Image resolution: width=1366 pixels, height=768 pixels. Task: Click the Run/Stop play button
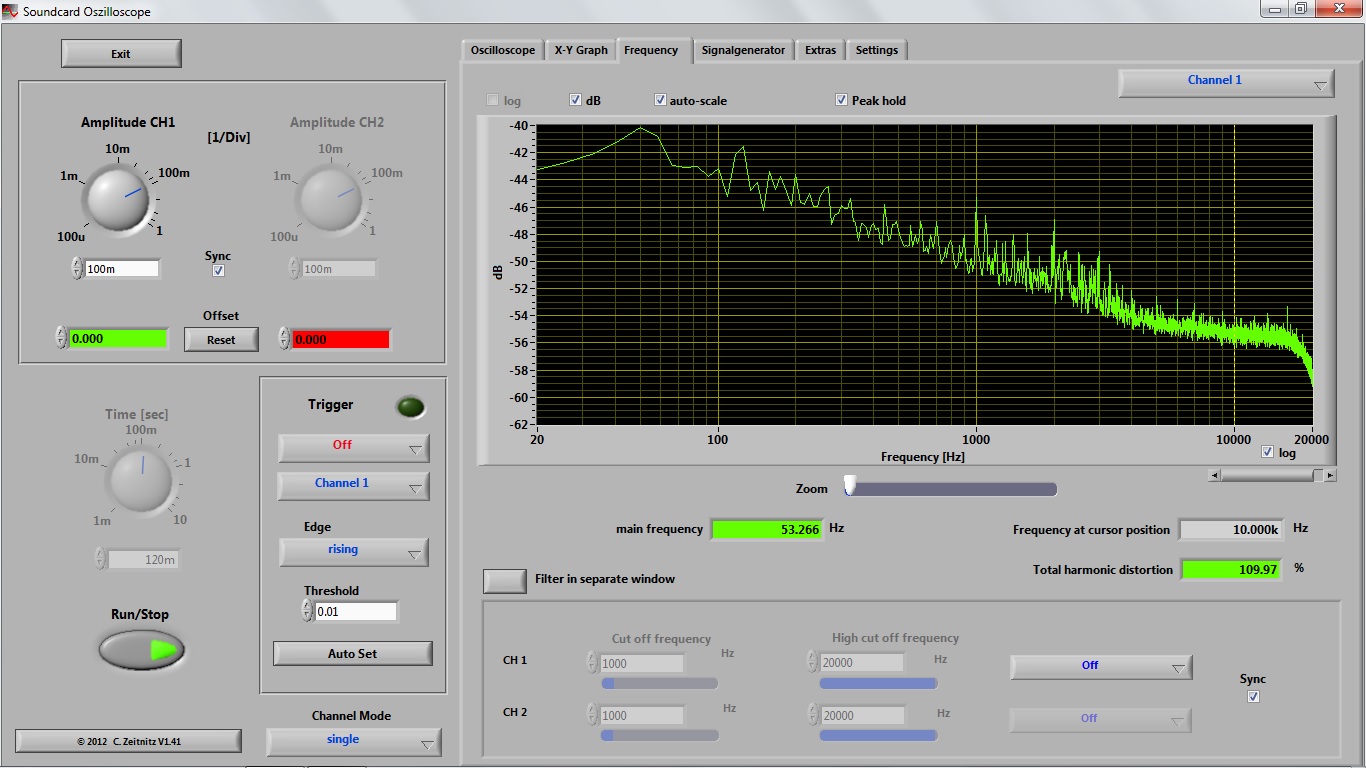(x=142, y=650)
